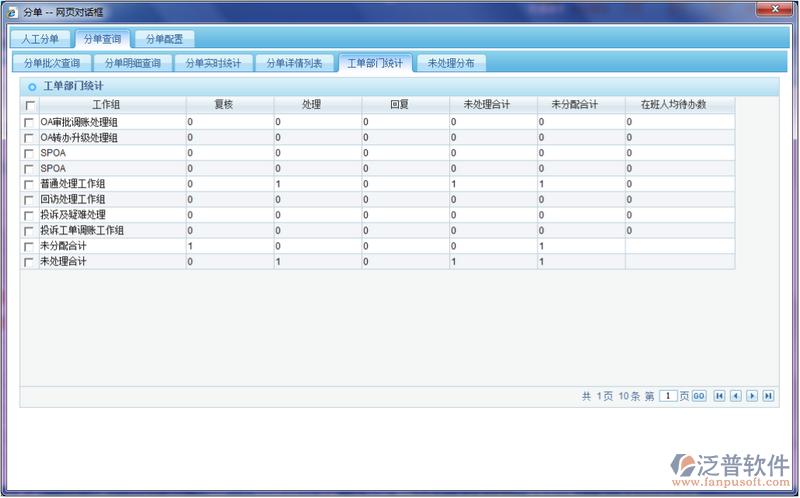Jump to last page with pager icon
800x498 pixels.
(x=768, y=396)
